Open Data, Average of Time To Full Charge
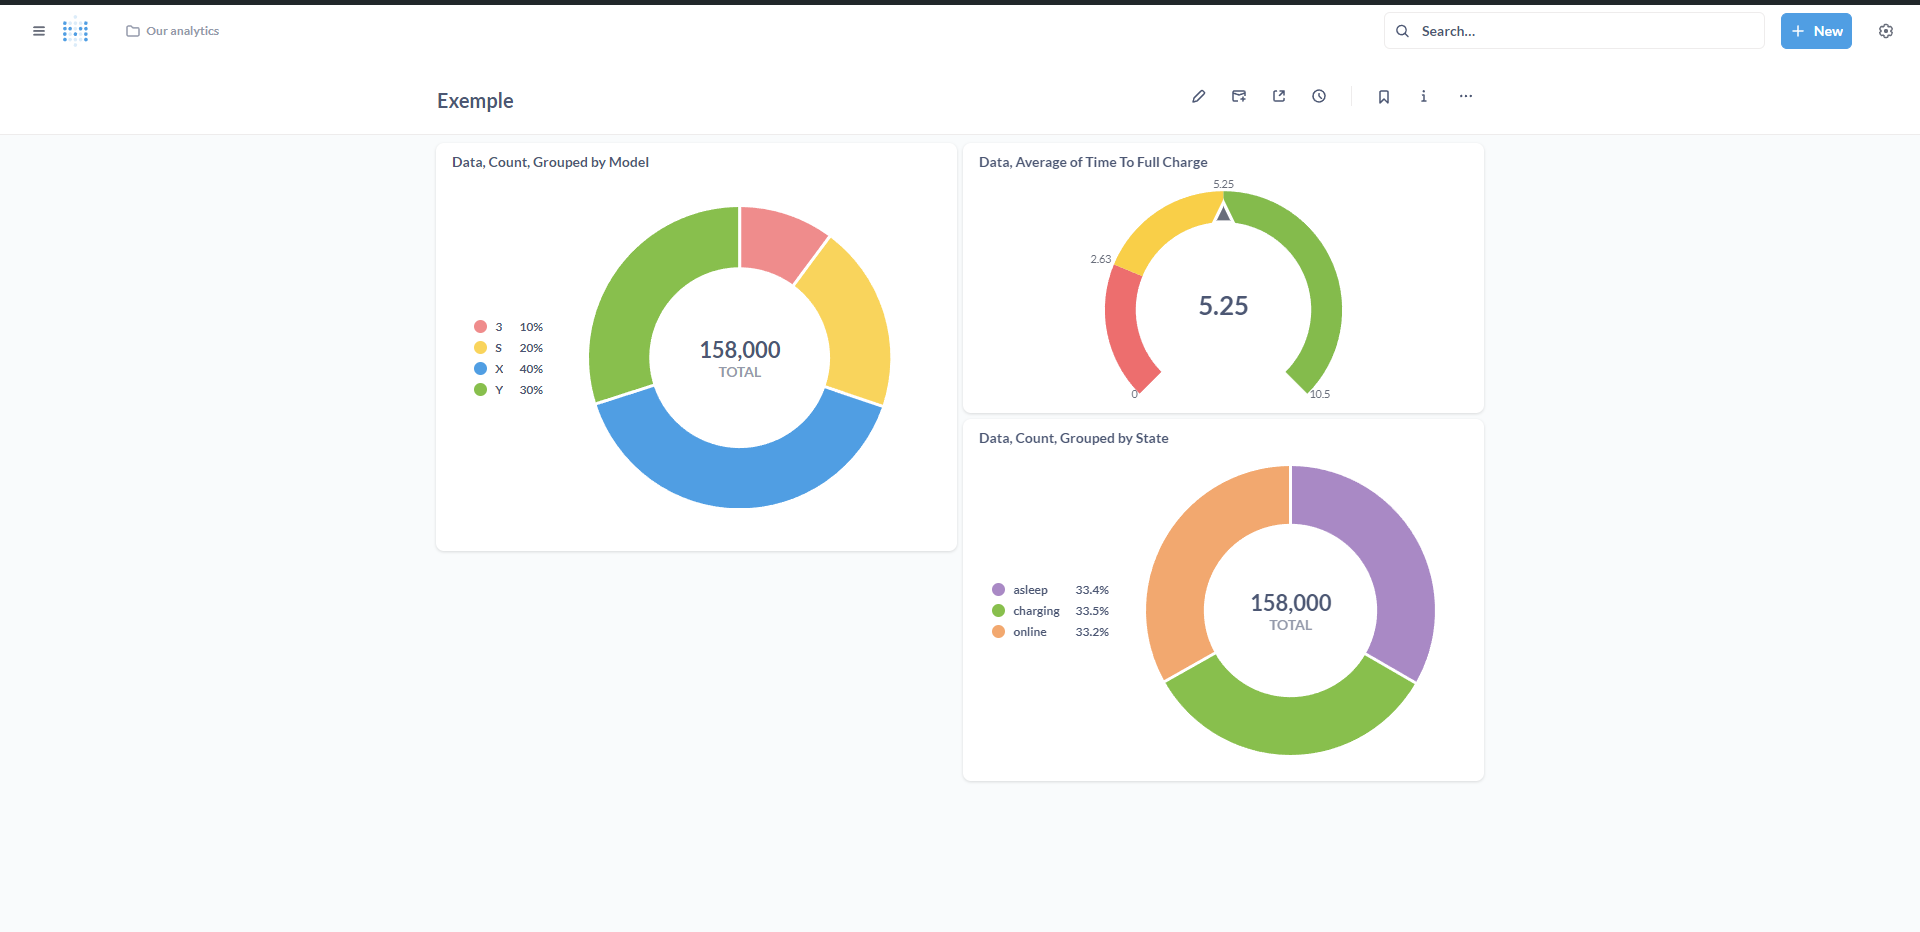 click(1093, 162)
